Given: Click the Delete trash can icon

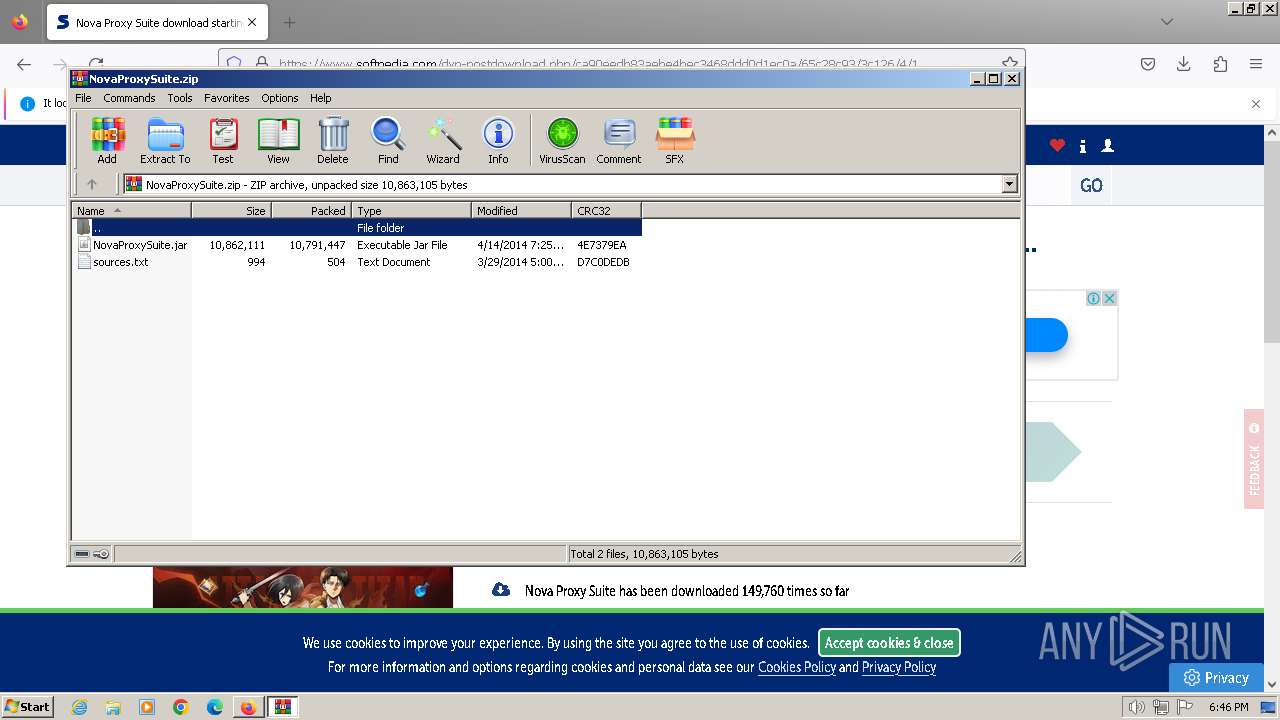Looking at the screenshot, I should (x=333, y=141).
